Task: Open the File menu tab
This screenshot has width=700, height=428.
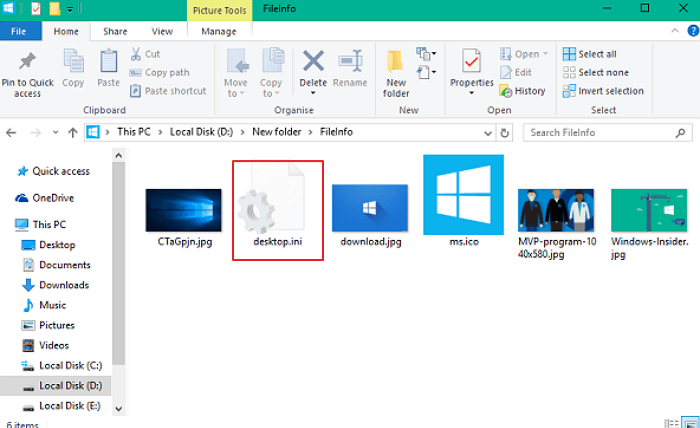Action: pos(19,31)
